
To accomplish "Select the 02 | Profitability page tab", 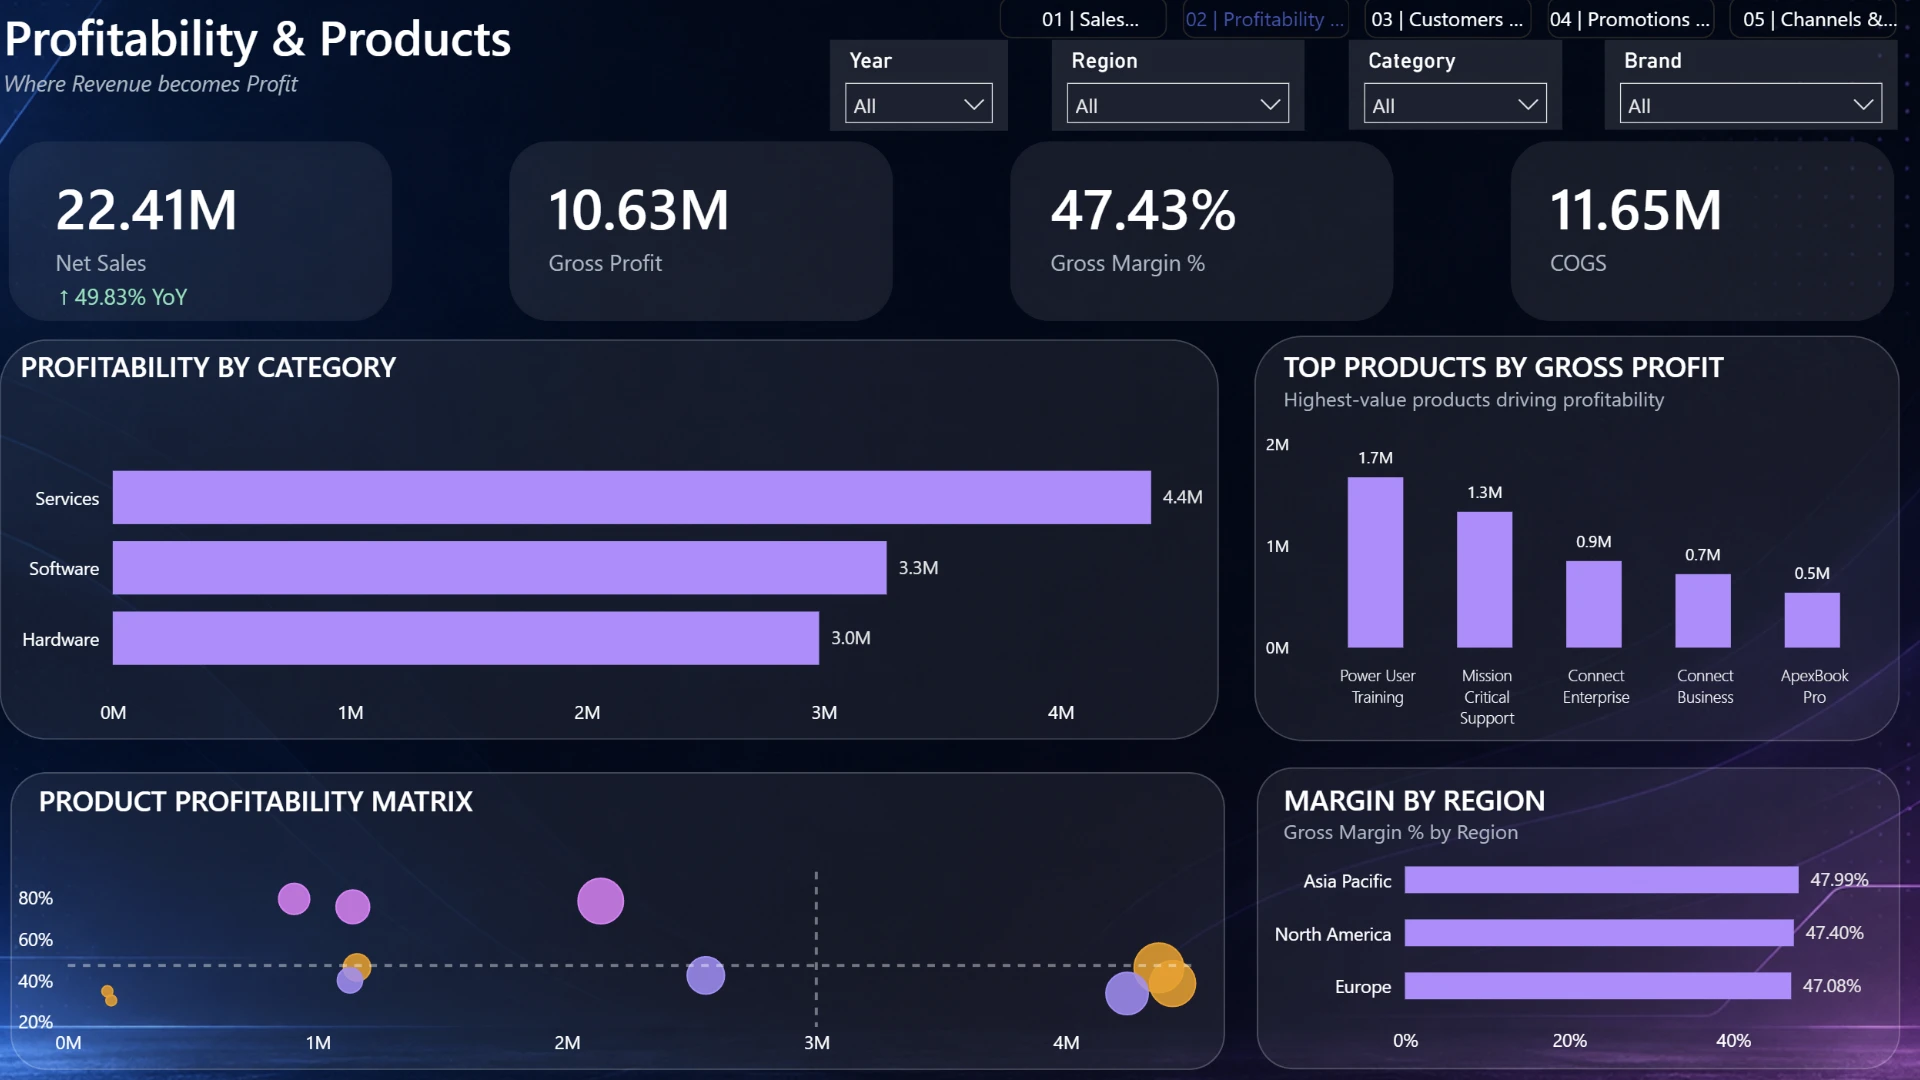I will (x=1265, y=19).
